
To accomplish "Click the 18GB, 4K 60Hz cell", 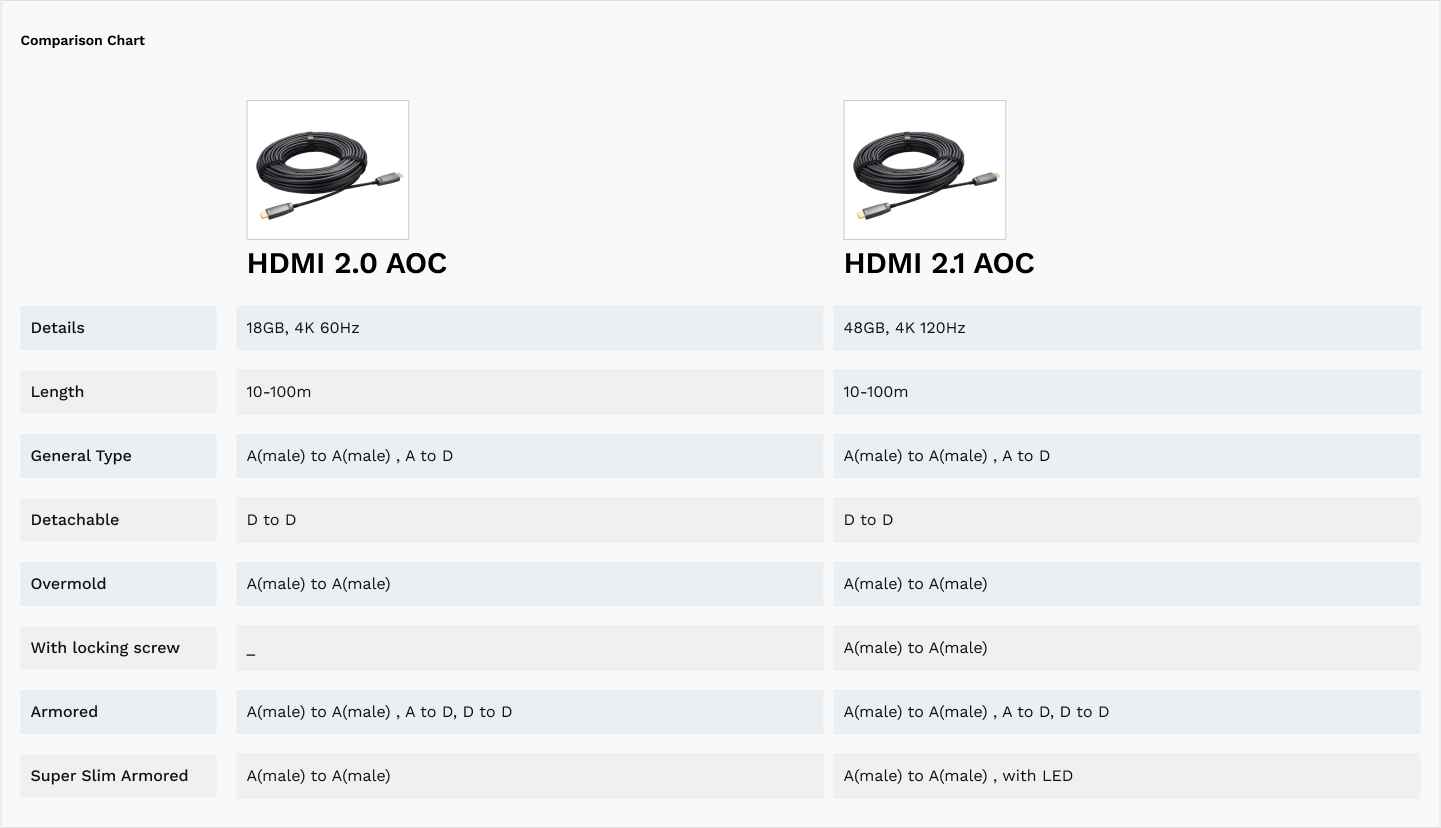I will [x=303, y=328].
